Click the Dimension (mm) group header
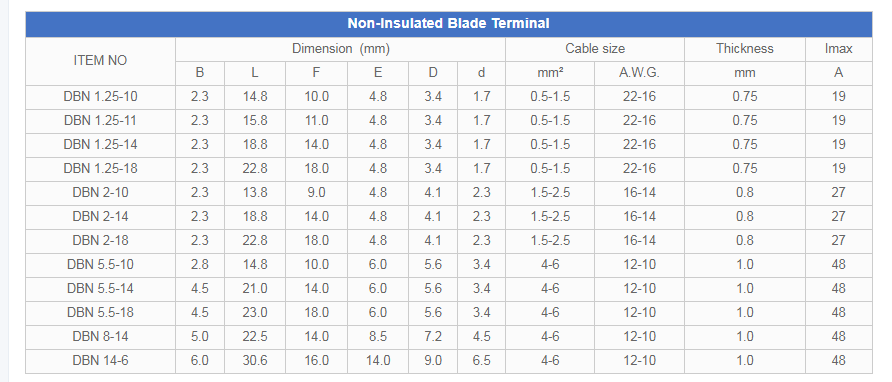 point(340,49)
